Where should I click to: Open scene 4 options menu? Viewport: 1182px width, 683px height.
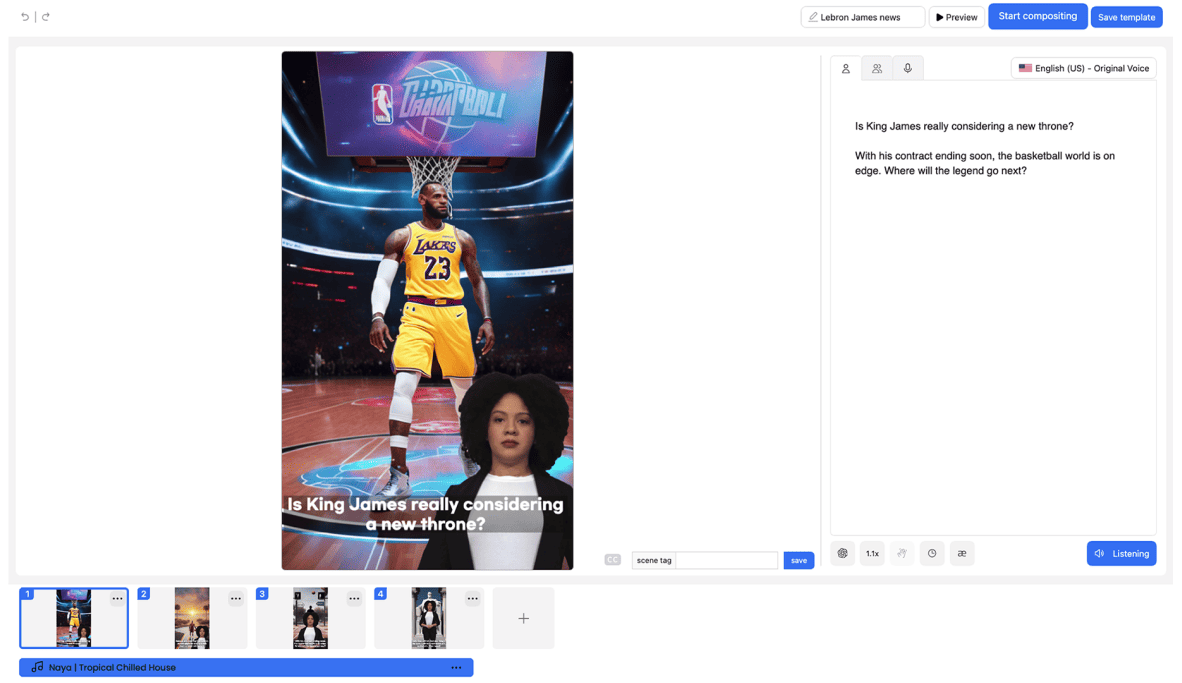473,599
